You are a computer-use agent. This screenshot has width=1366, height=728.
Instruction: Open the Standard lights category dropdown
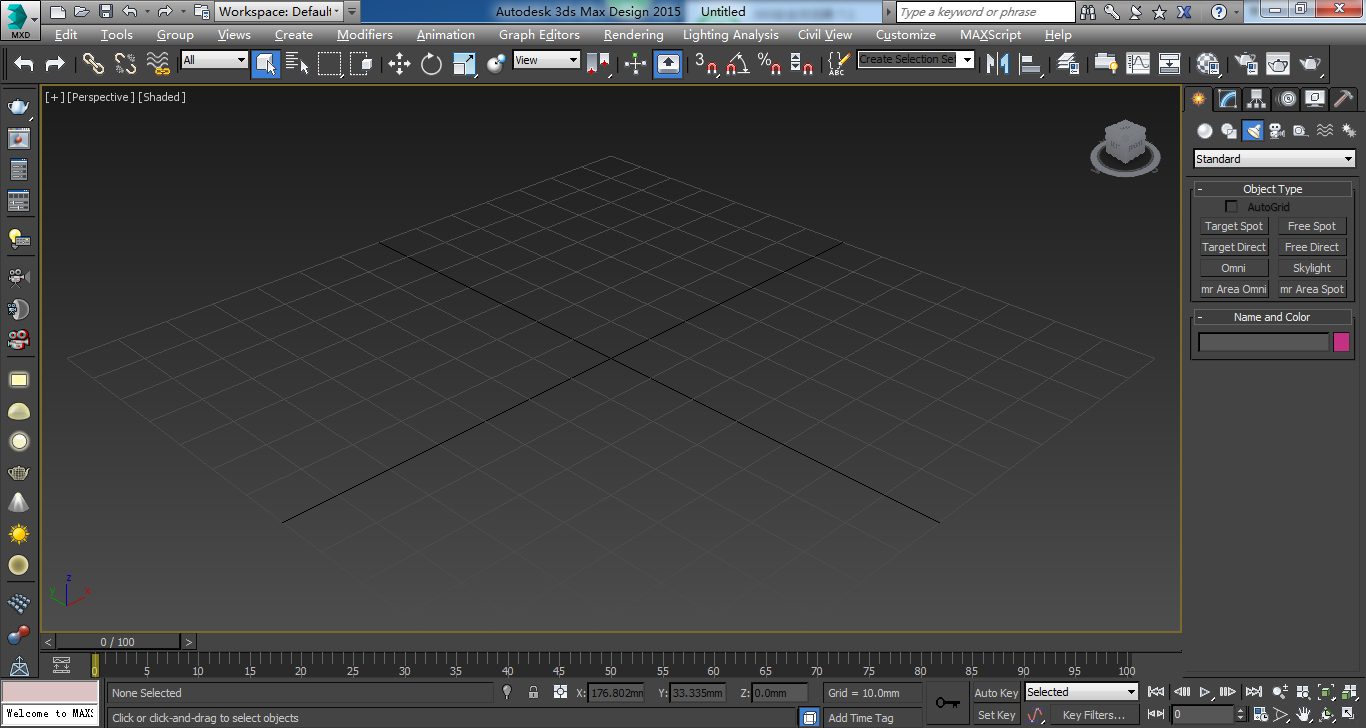(x=1272, y=158)
